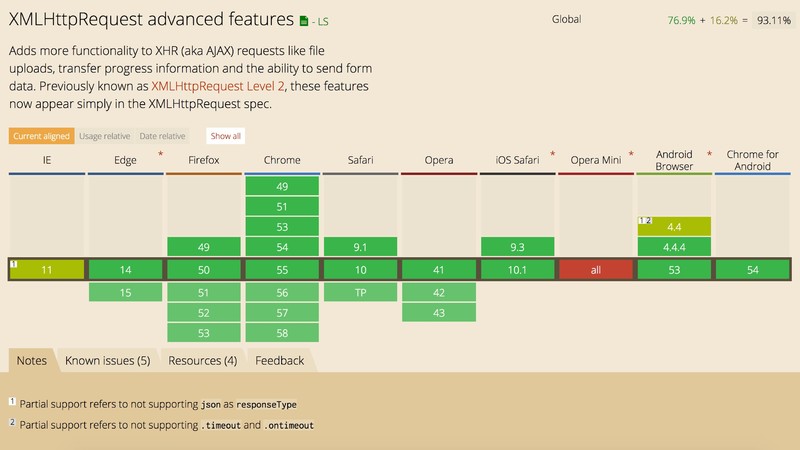
Task: Click the Android Browser 4.4 partial cell
Action: [x=674, y=227]
